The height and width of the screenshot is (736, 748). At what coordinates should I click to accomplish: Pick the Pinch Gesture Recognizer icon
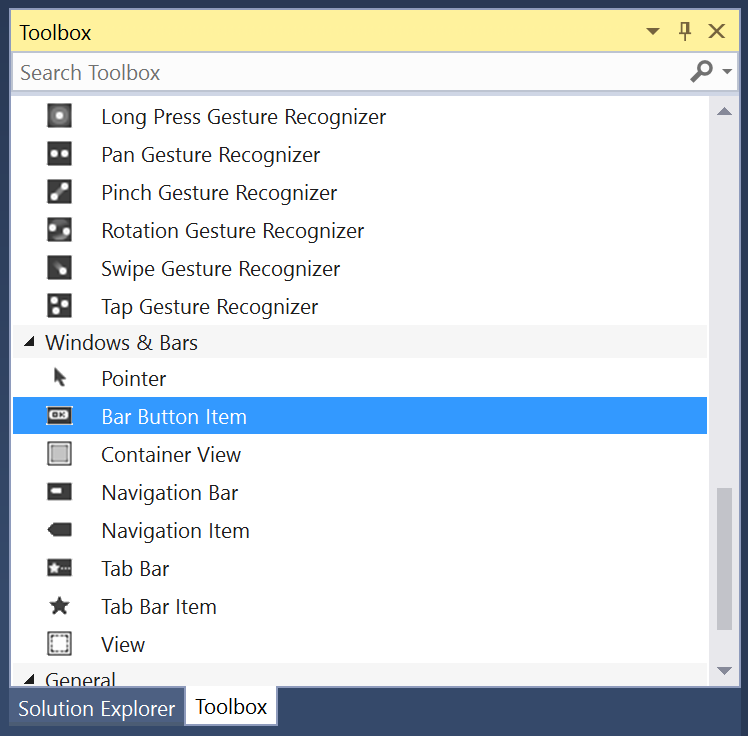[59, 192]
